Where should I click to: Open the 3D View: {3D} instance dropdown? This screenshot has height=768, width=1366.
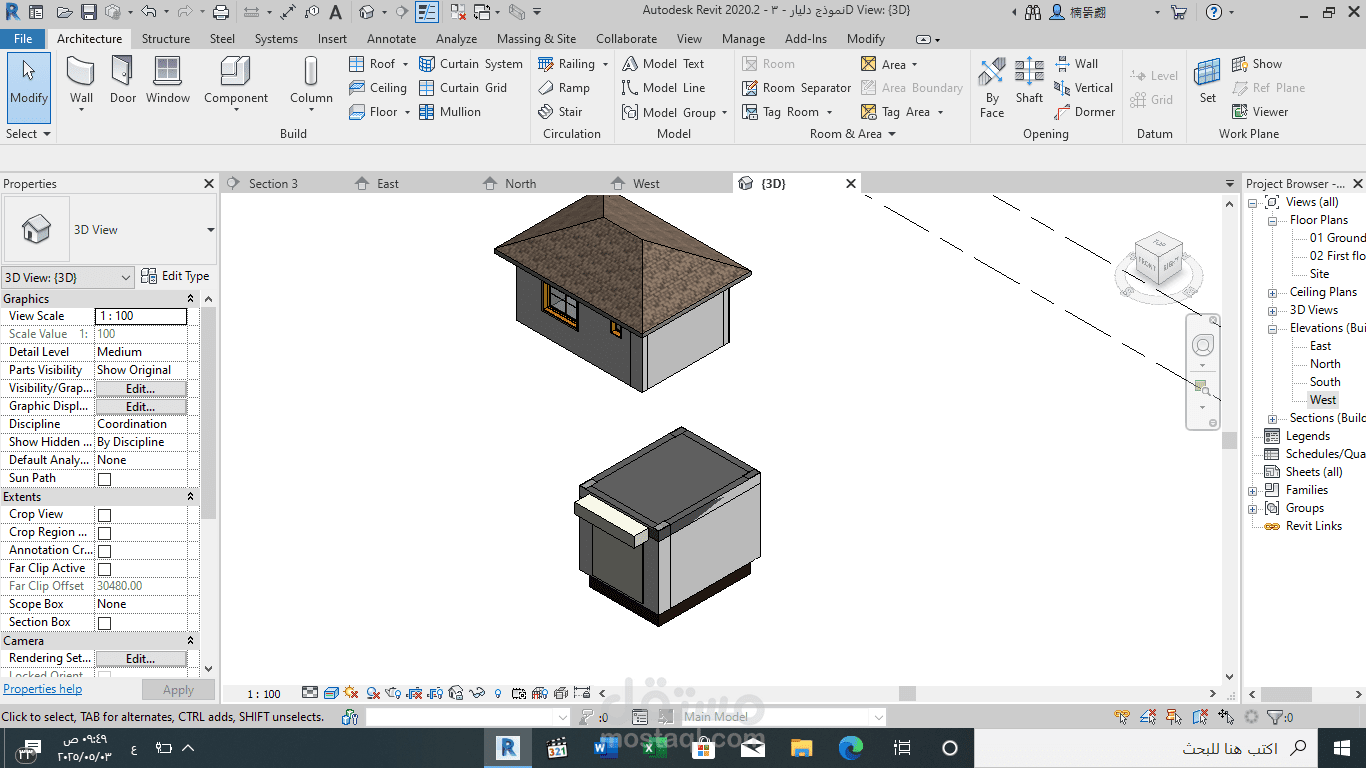(68, 277)
